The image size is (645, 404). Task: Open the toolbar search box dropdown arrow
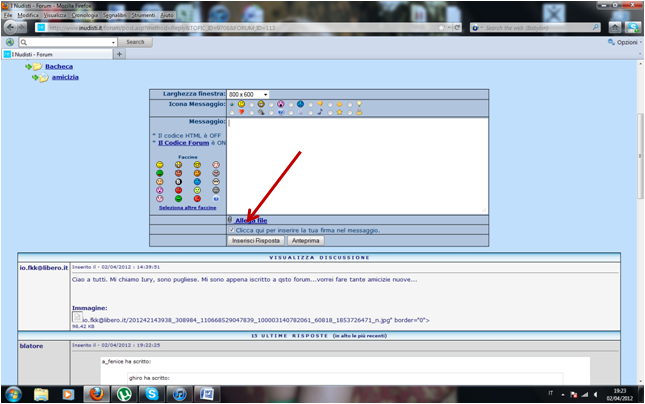click(116, 42)
